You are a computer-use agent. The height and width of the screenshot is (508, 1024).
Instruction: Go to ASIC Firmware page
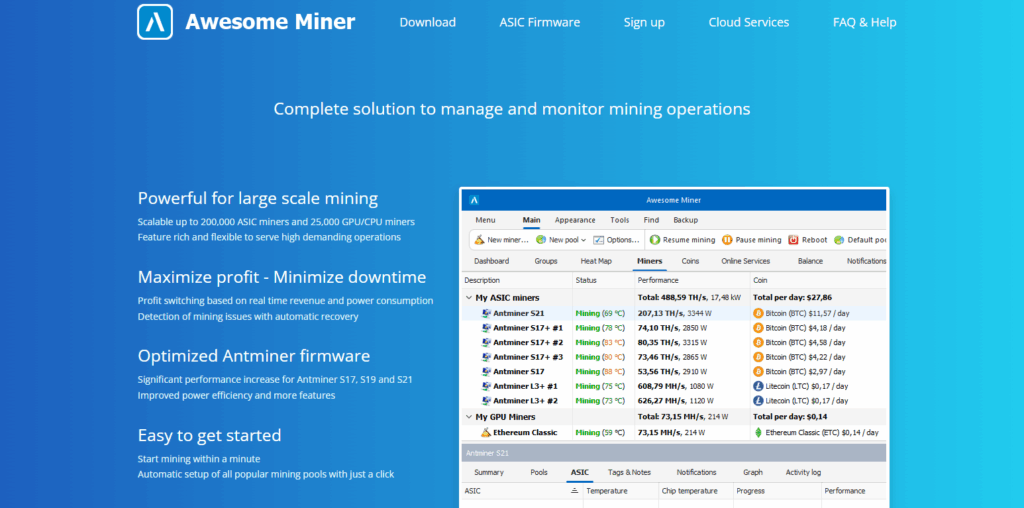tap(539, 22)
